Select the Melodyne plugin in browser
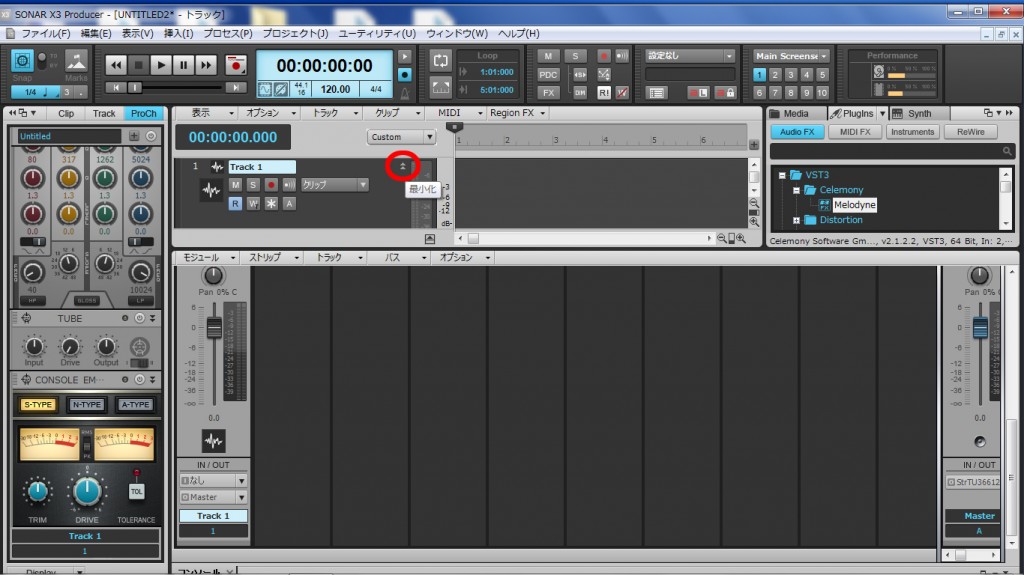Screen dimensions: 1024x575 coord(854,205)
